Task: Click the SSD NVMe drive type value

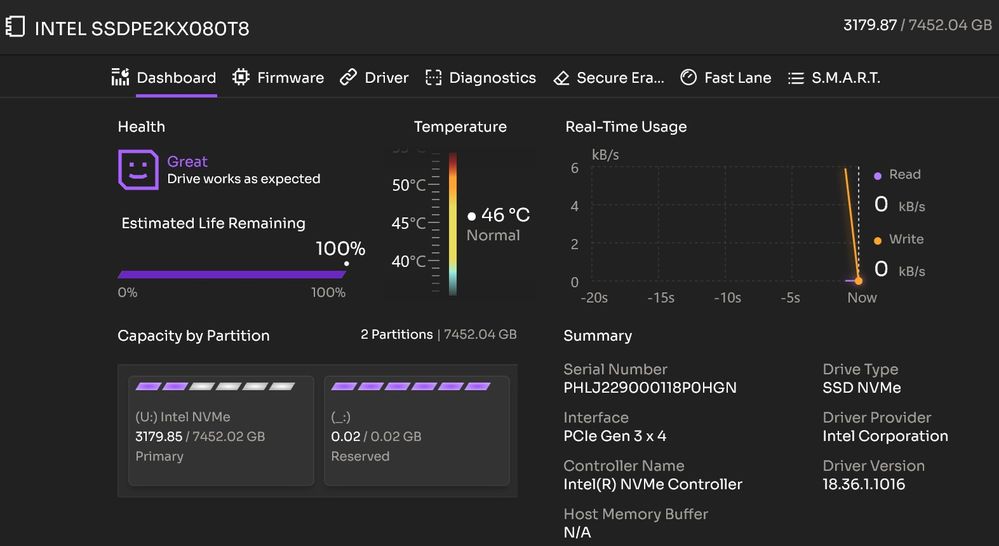Action: click(861, 387)
